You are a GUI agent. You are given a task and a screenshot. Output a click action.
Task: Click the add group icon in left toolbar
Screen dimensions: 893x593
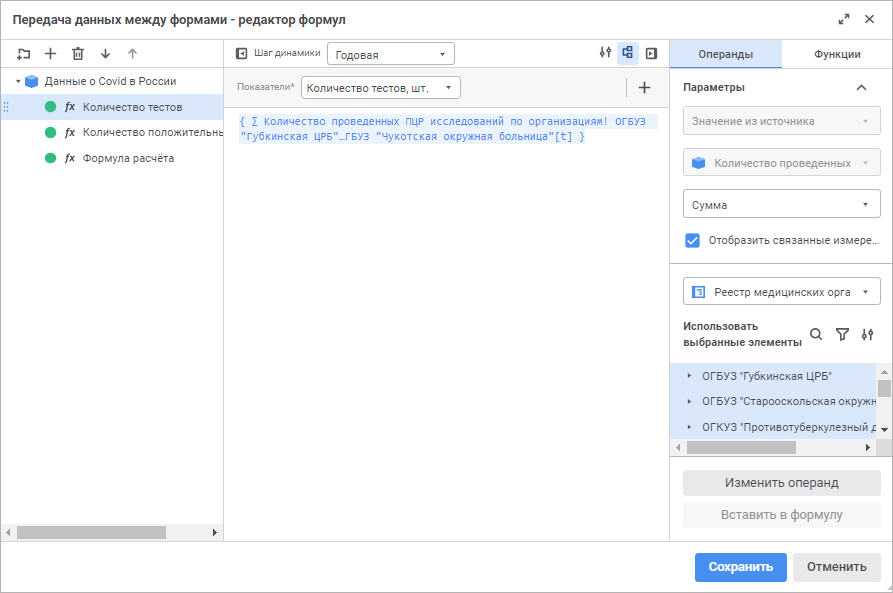[x=24, y=54]
